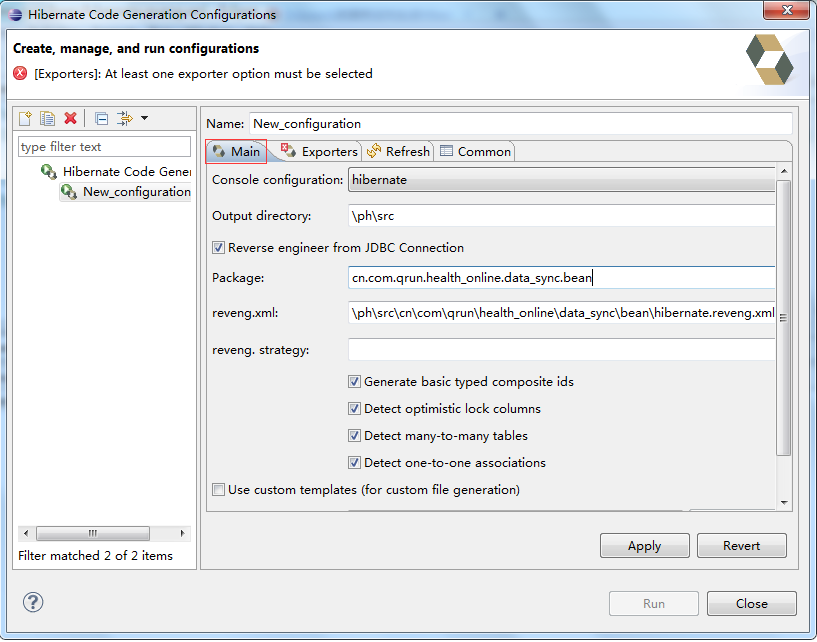Select the Hibernate Code Generation parent node icon

pyautogui.click(x=48, y=171)
